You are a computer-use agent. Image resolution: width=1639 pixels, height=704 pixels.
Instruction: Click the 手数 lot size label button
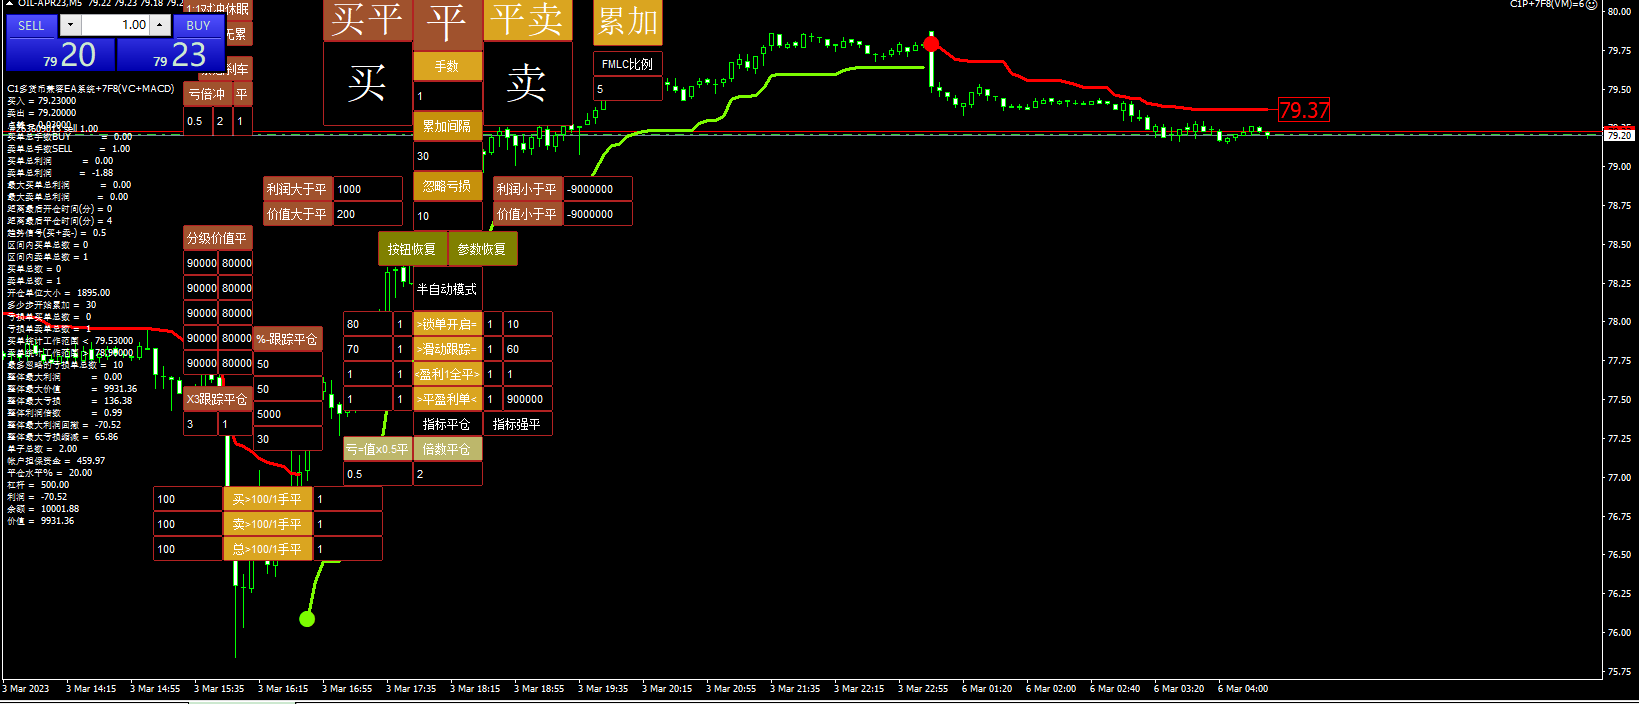pos(447,66)
